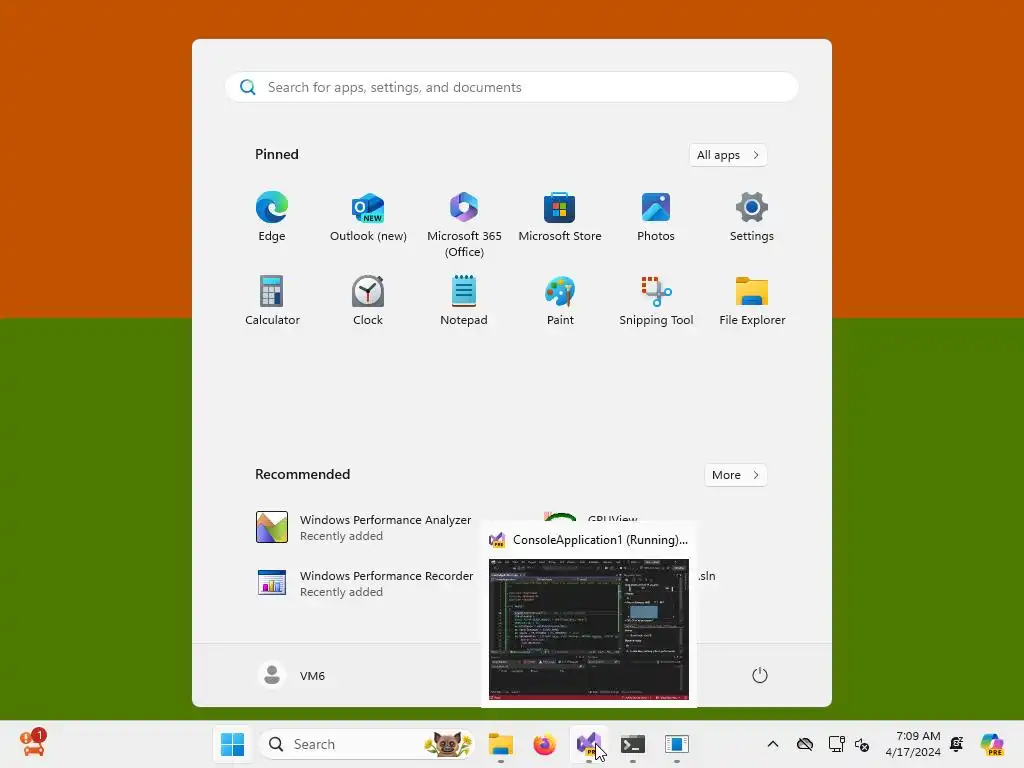Expand the All apps list

point(728,155)
